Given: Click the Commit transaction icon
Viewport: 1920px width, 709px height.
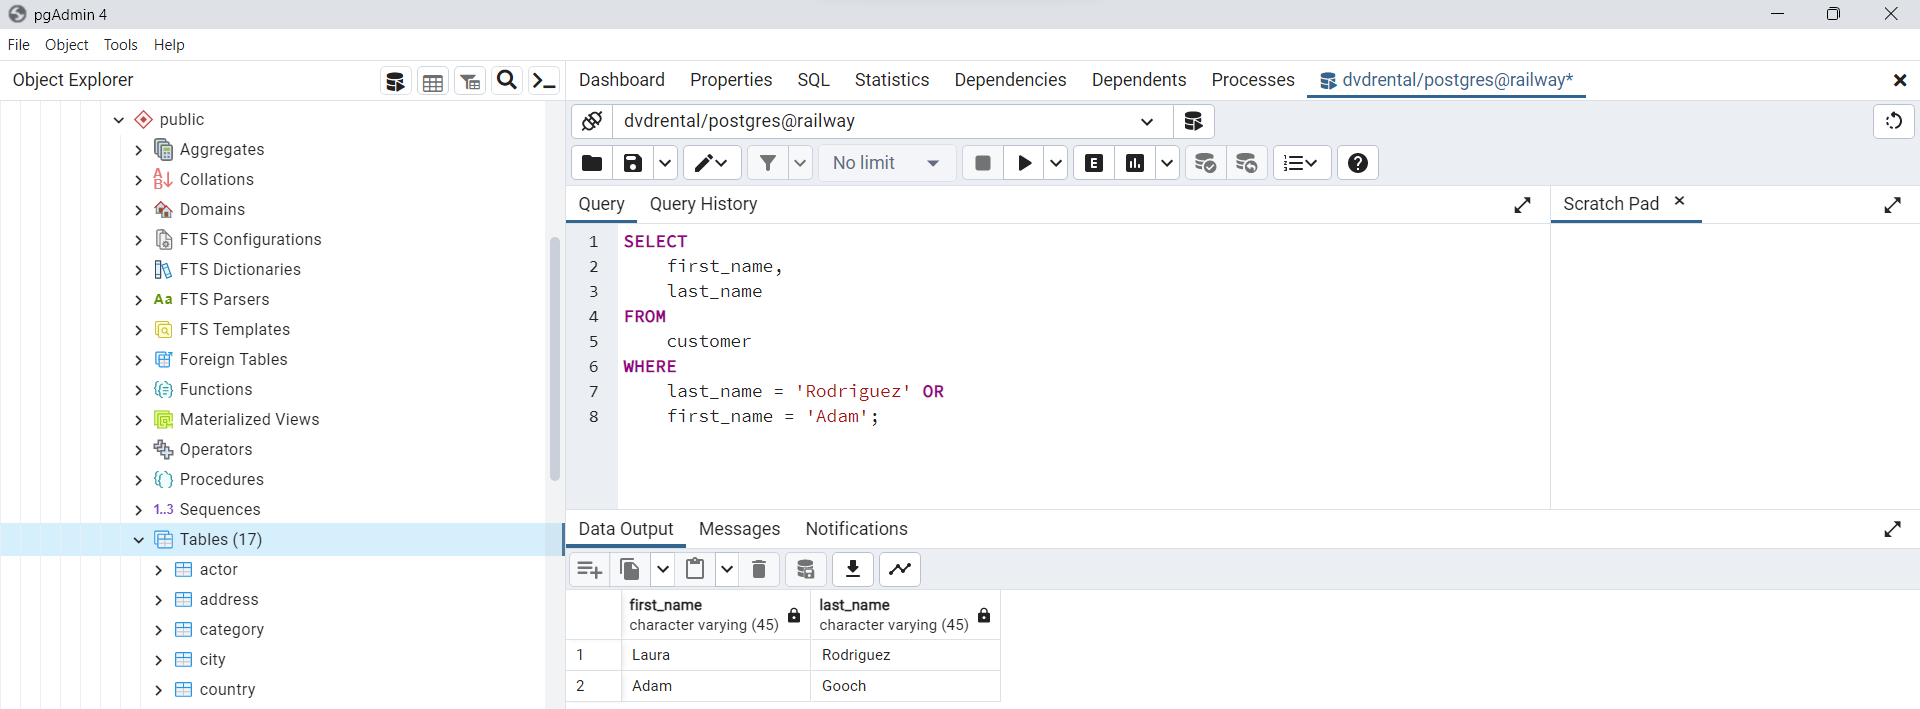Looking at the screenshot, I should click(x=1206, y=163).
